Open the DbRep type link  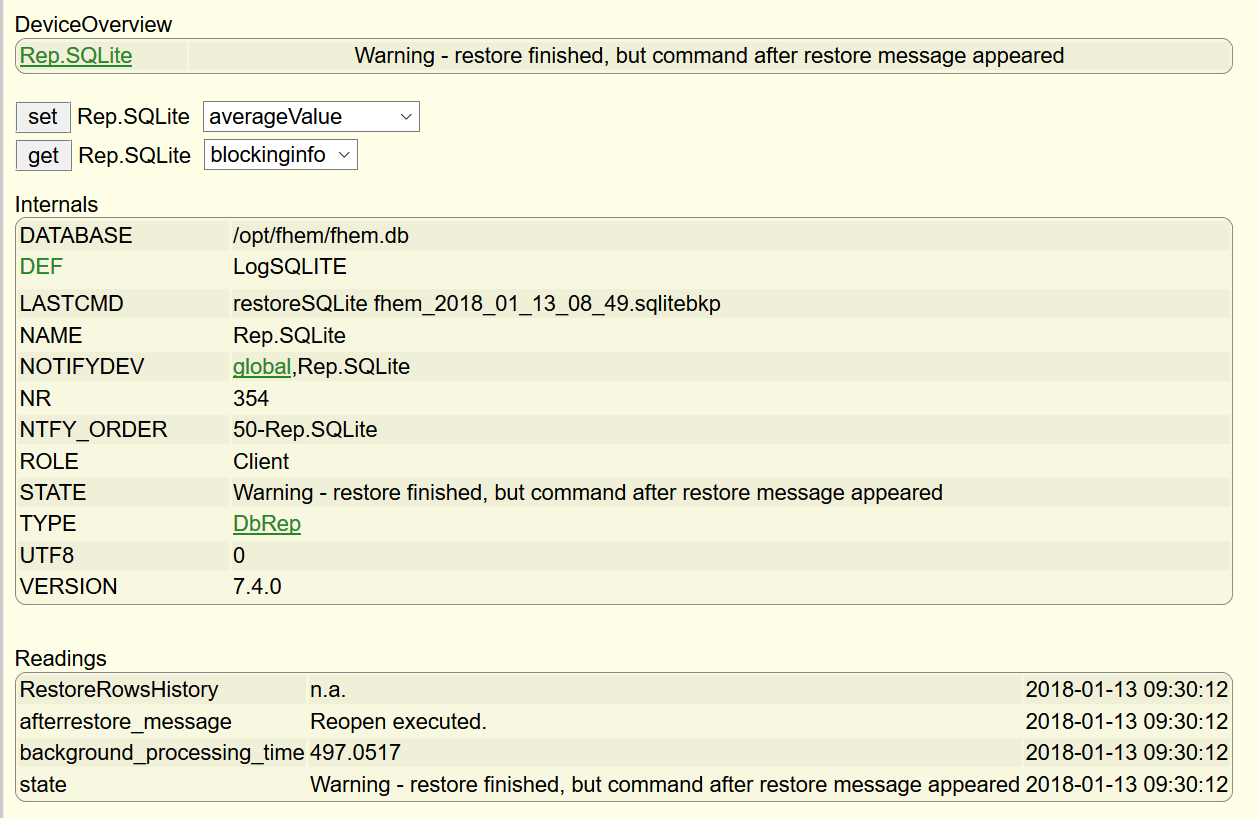tap(267, 524)
